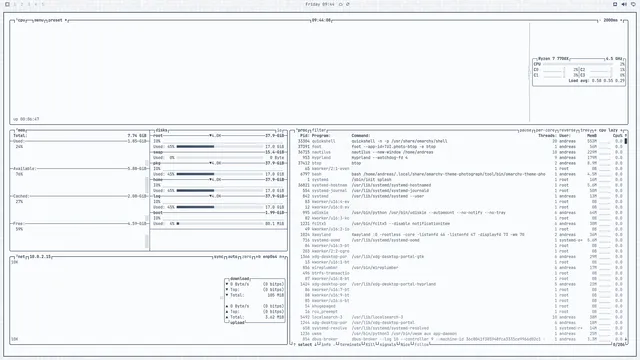Click the Cpu% column header
This screenshot has height=360, width=640.
coord(618,136)
